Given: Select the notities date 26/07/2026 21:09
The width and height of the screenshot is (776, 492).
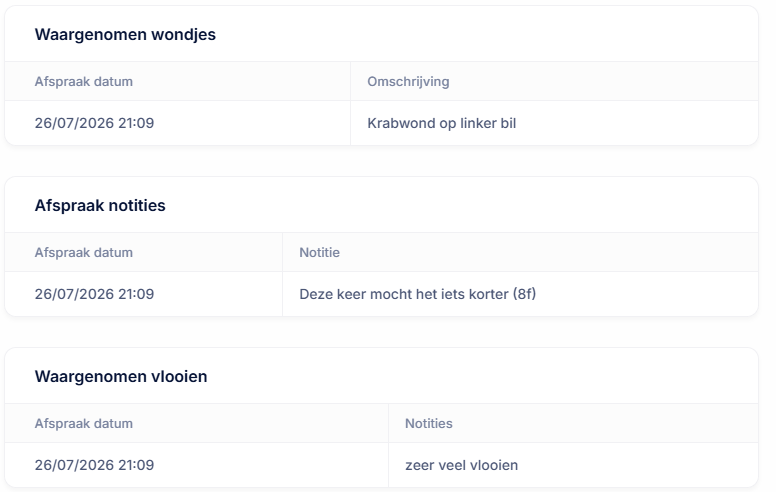Looking at the screenshot, I should click(x=94, y=294).
